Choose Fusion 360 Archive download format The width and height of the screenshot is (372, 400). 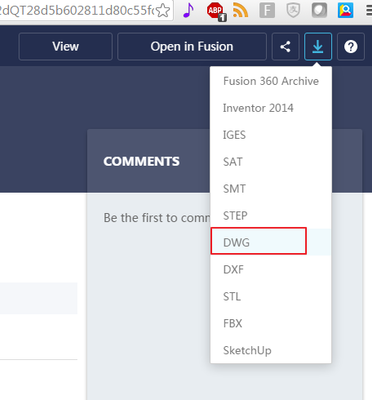271,81
